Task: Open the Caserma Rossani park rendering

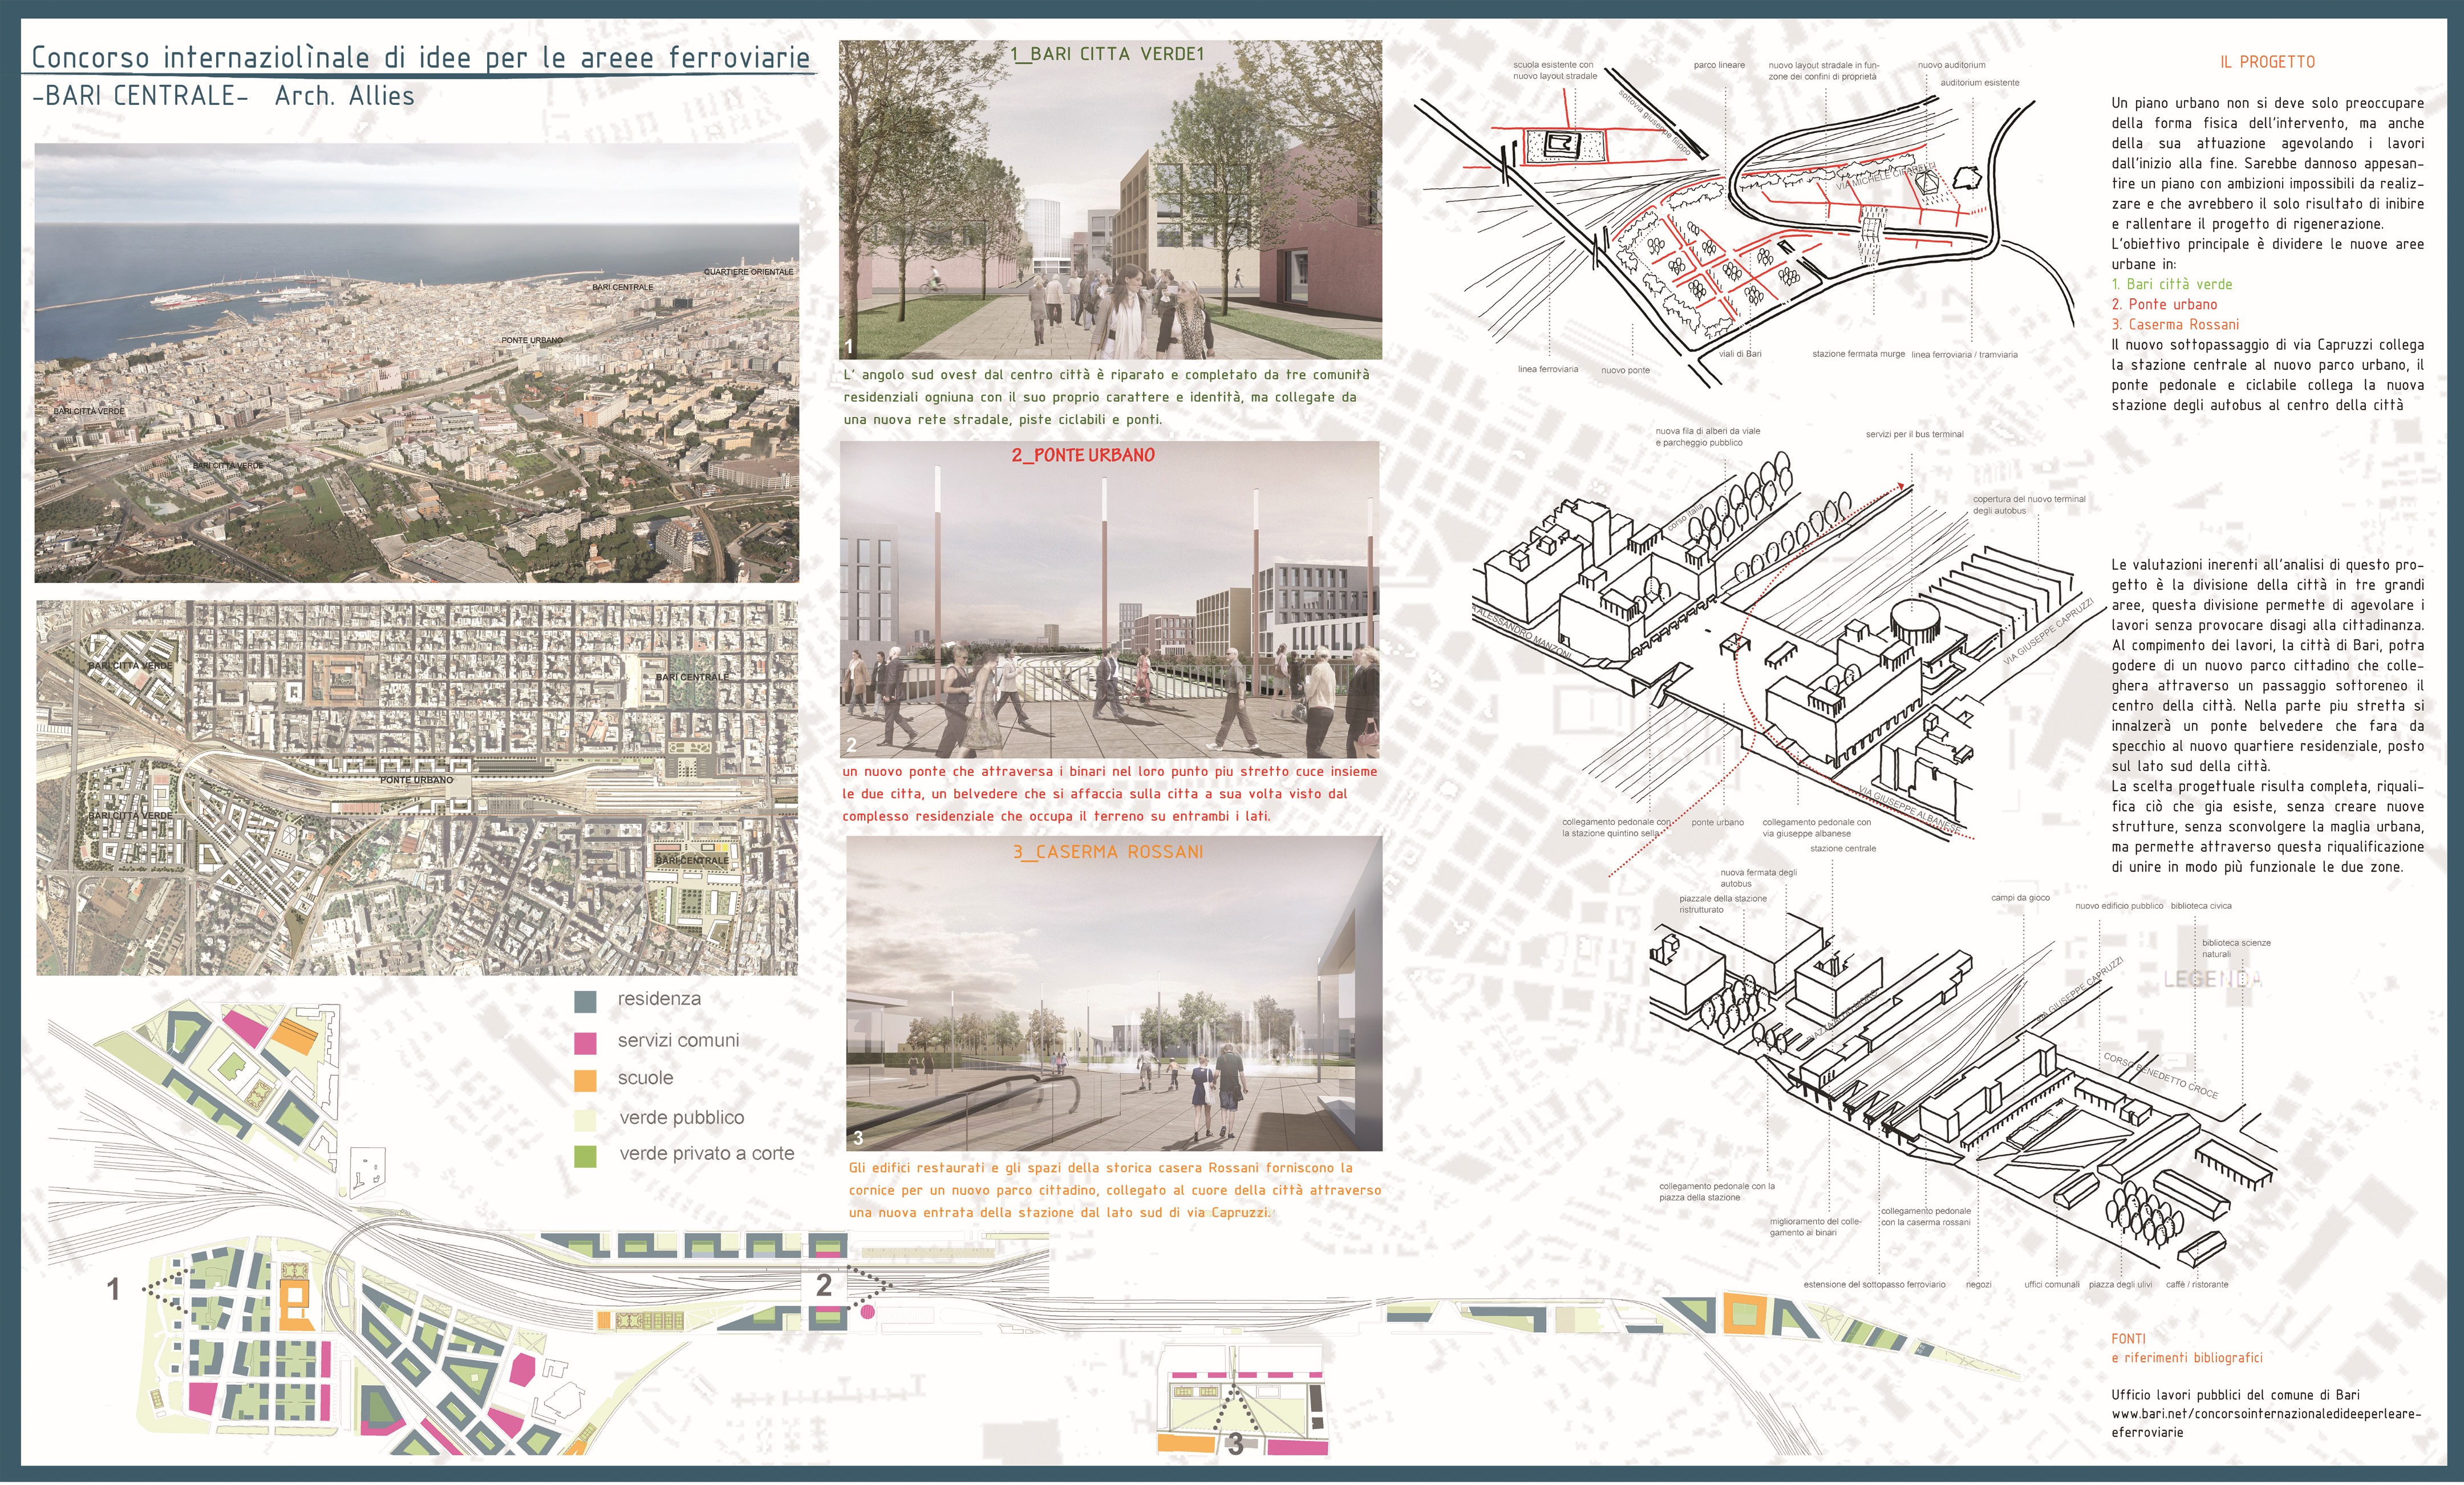Action: pos(1114,994)
